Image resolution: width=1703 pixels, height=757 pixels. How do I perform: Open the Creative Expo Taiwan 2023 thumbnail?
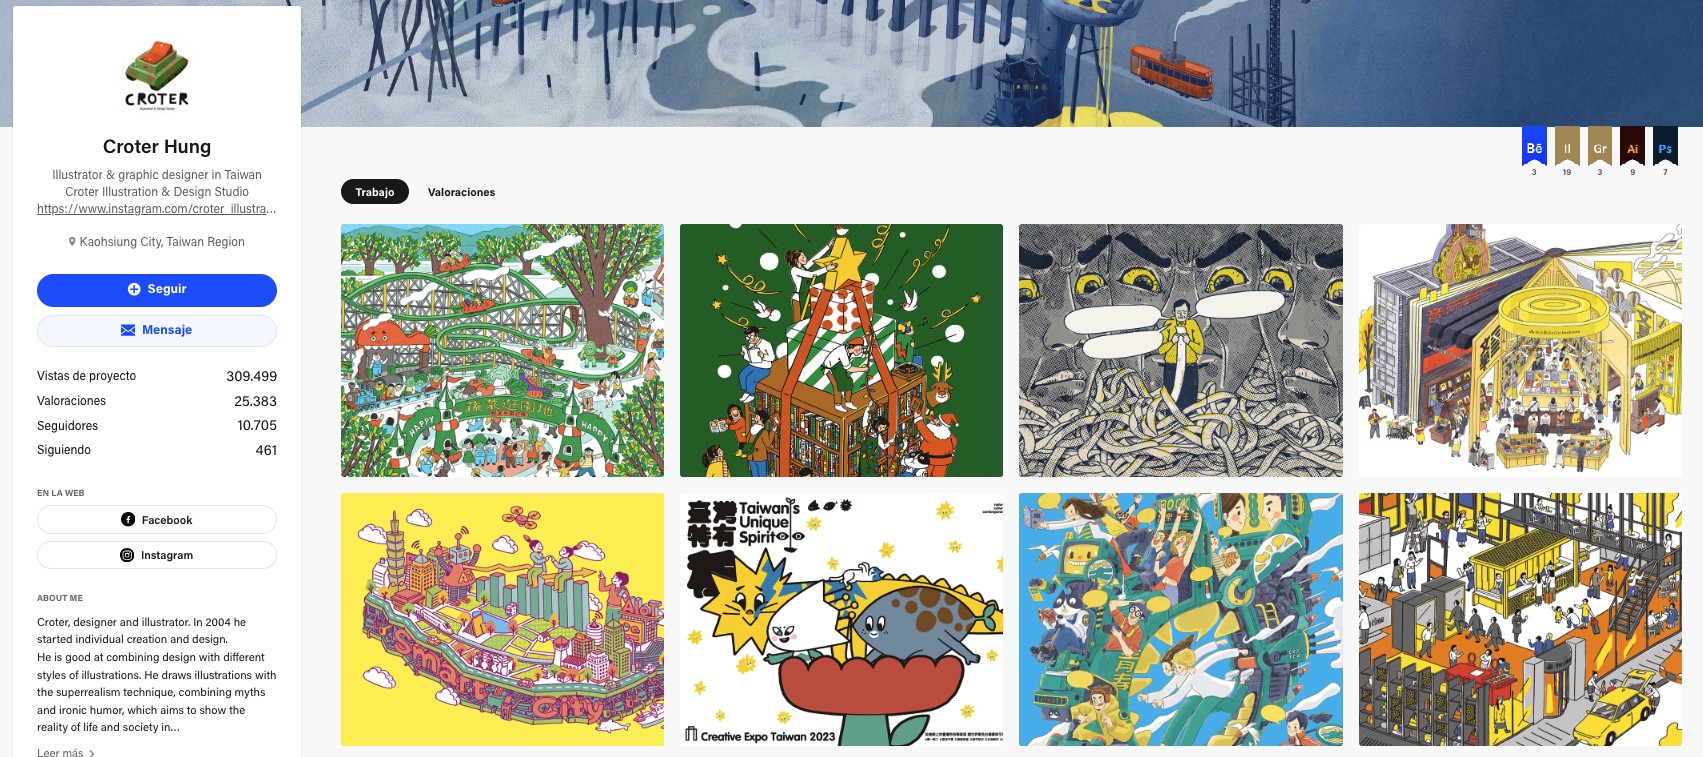841,619
